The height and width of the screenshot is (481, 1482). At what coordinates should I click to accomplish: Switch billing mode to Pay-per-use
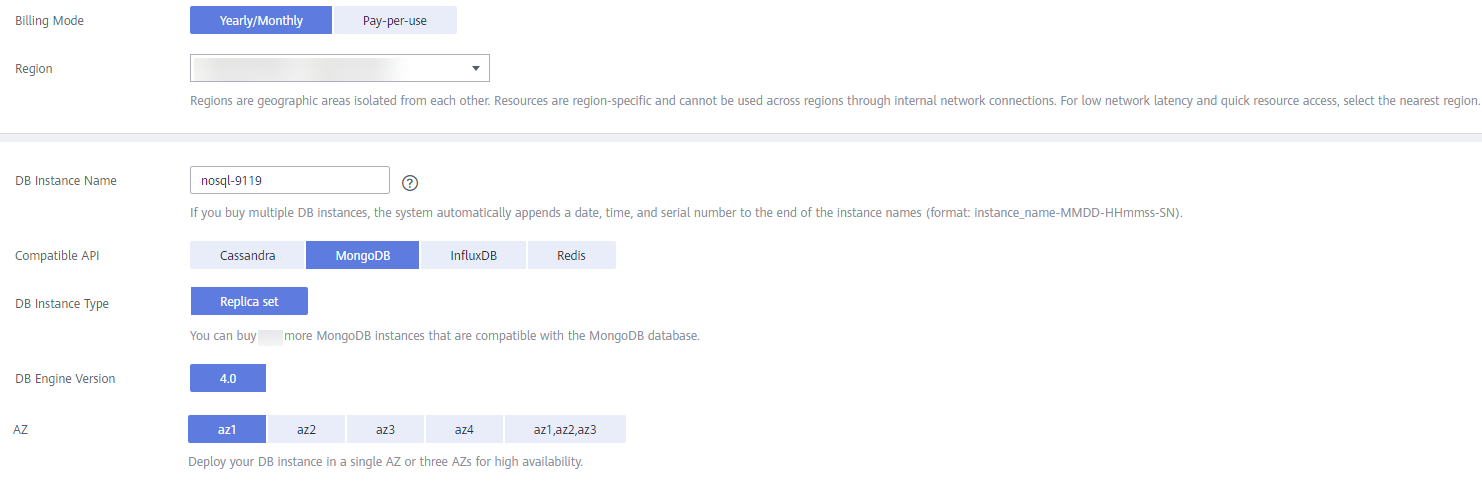[395, 20]
